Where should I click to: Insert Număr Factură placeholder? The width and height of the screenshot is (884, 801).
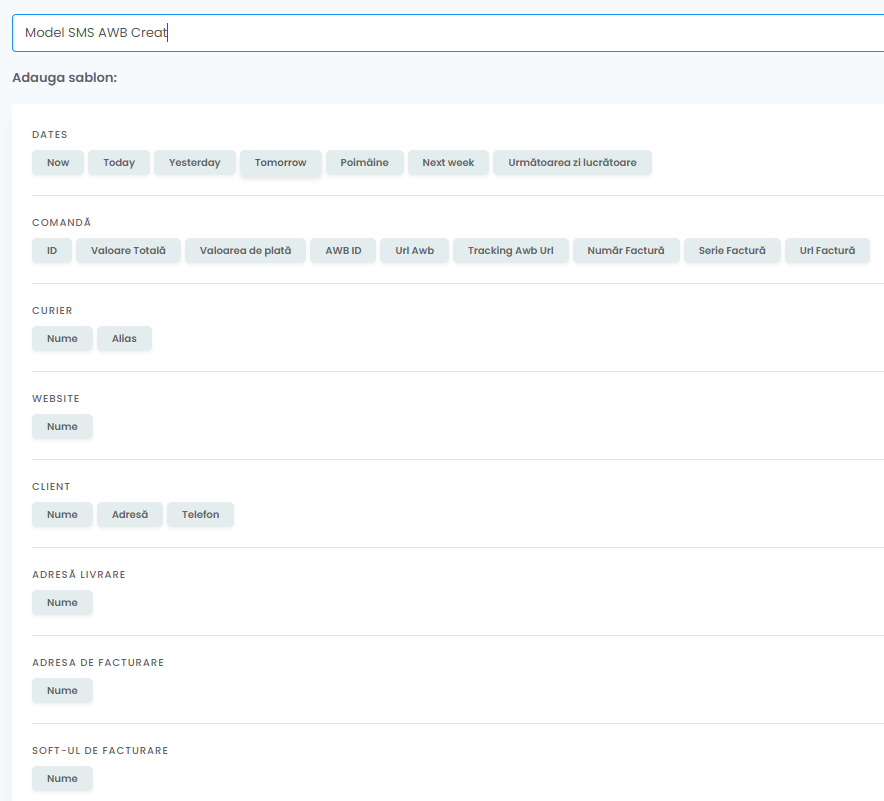[626, 250]
